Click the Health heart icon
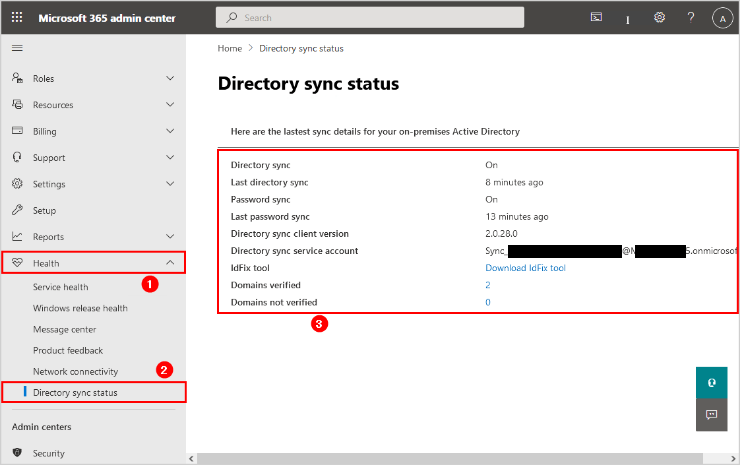Image resolution: width=742 pixels, height=465 pixels. (18, 263)
